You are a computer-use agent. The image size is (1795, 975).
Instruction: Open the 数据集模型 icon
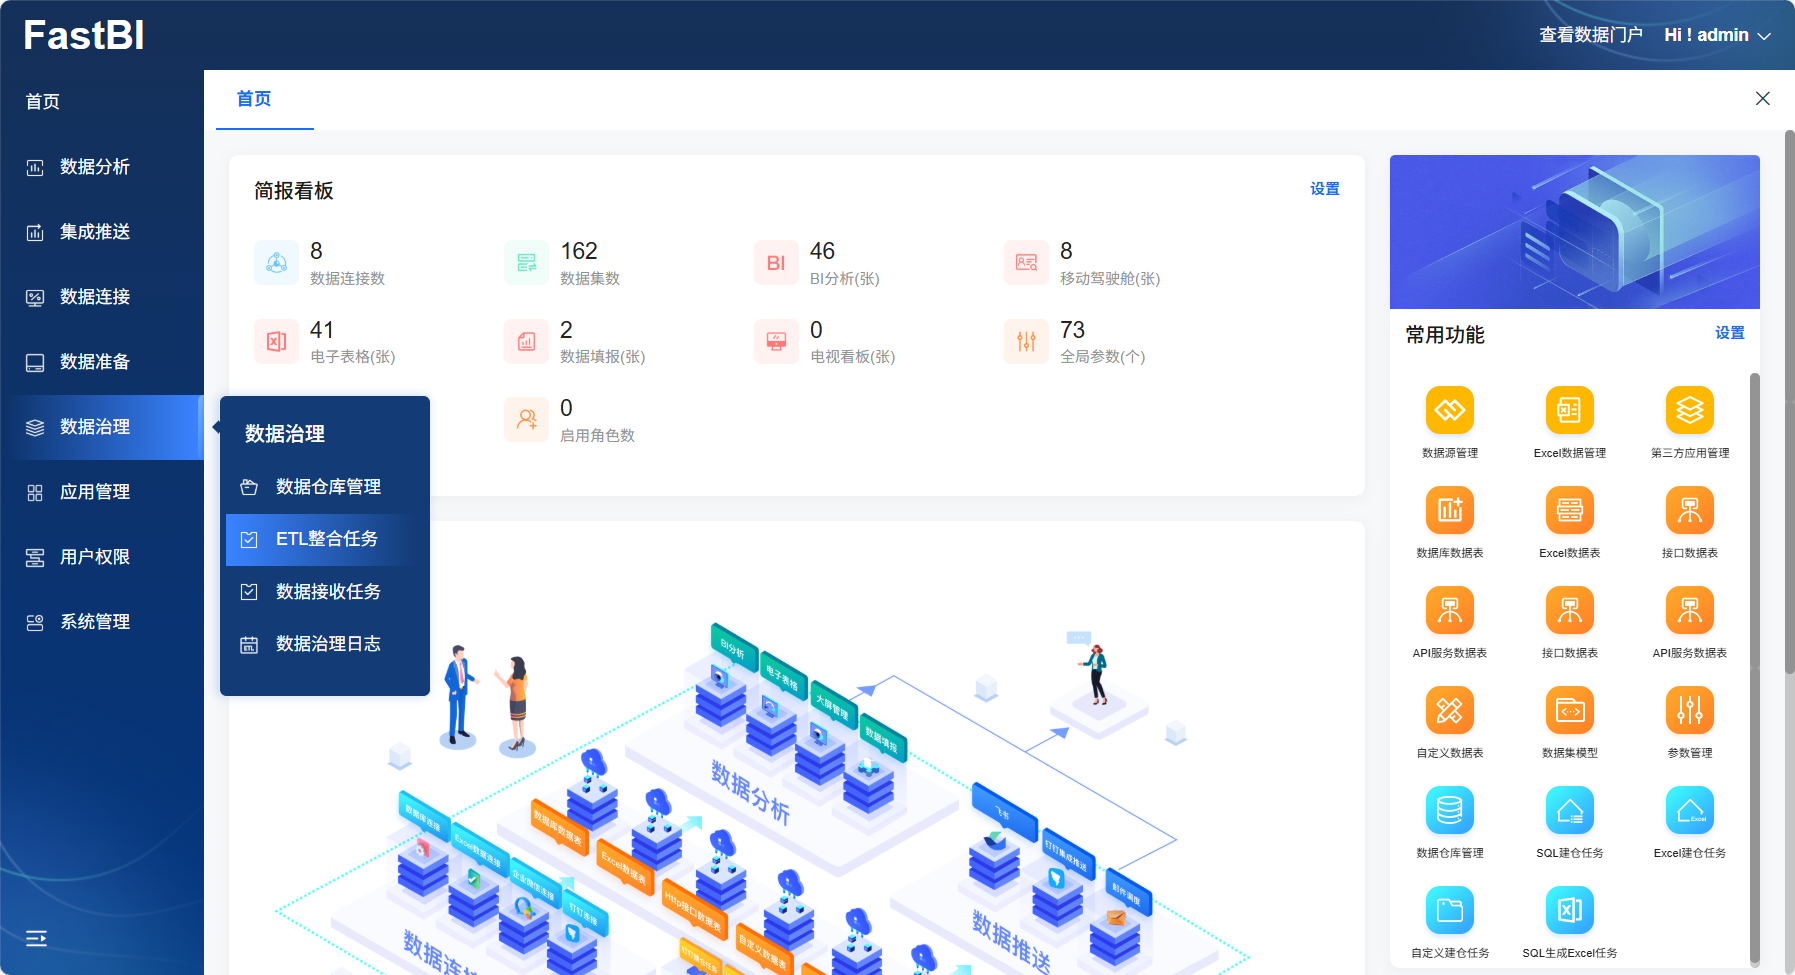pyautogui.click(x=1569, y=710)
